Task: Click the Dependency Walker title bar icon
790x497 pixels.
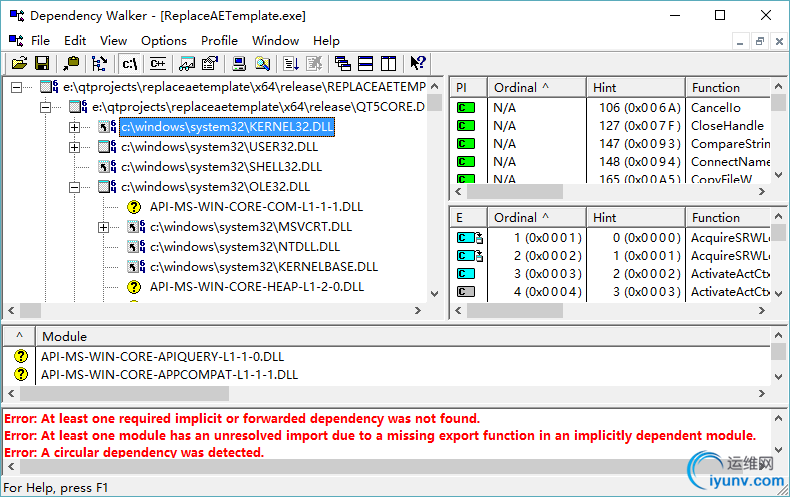Action: click(17, 16)
